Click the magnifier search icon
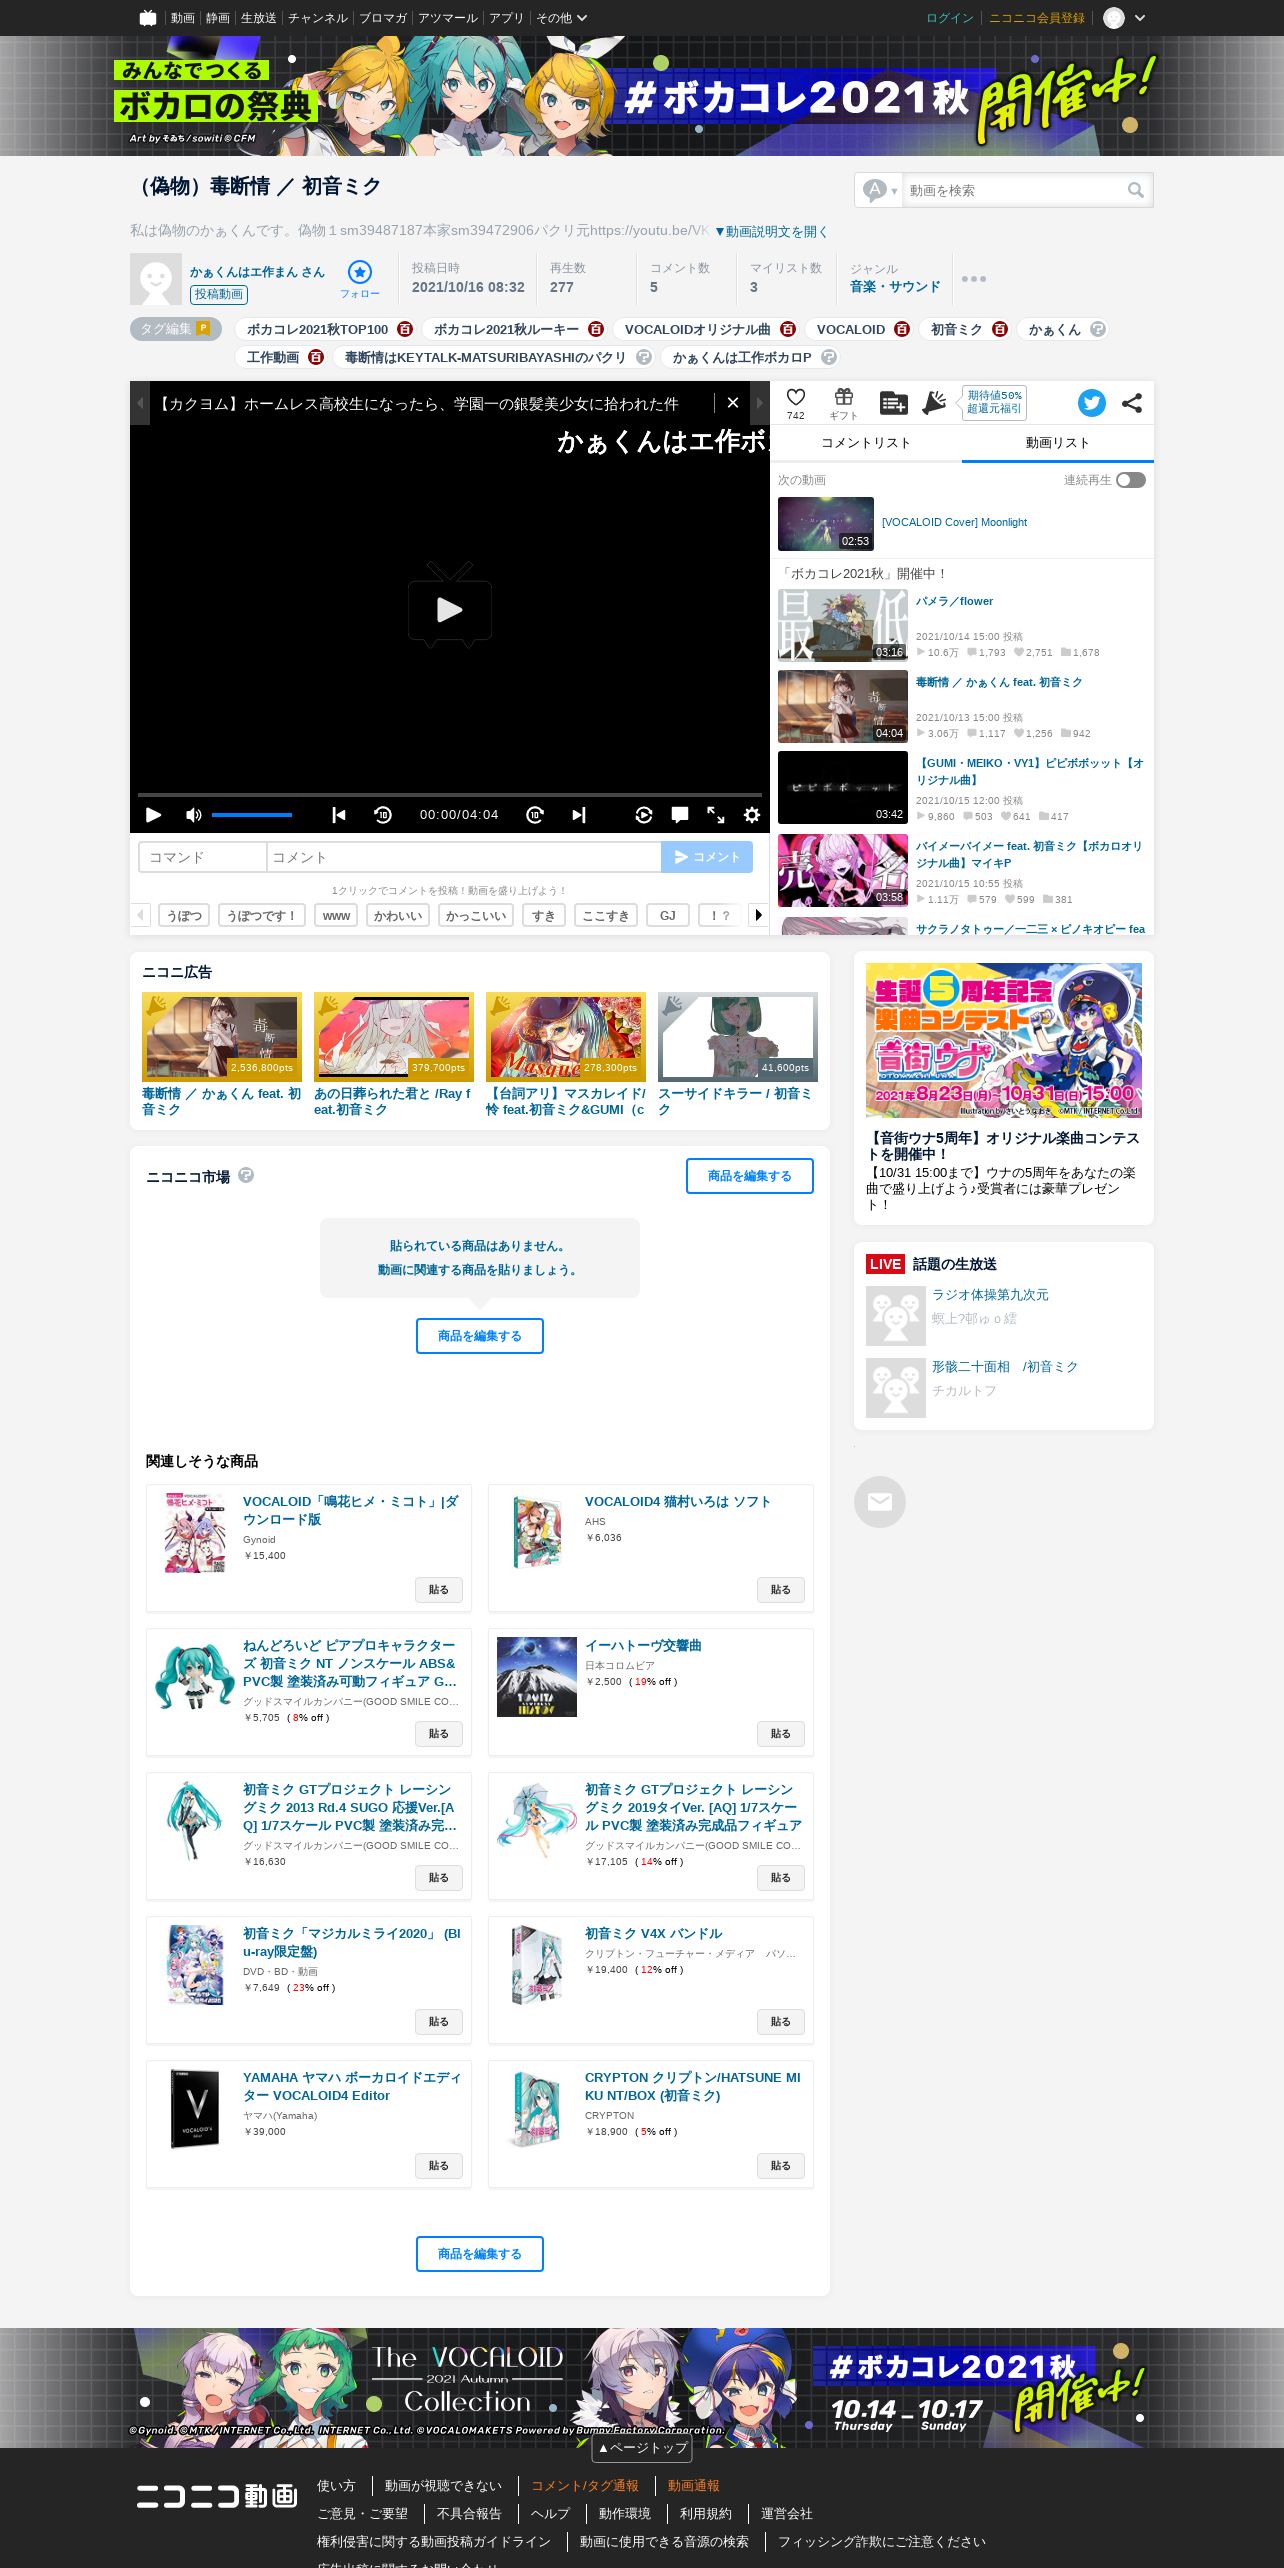 pos(1136,190)
